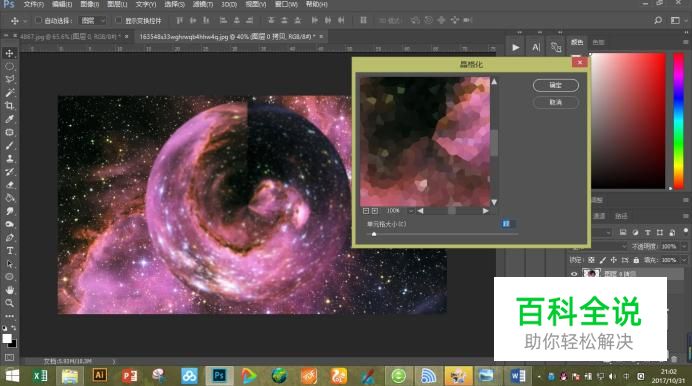Select the Clone Stamp tool
The height and width of the screenshot is (386, 692).
coord(9,158)
